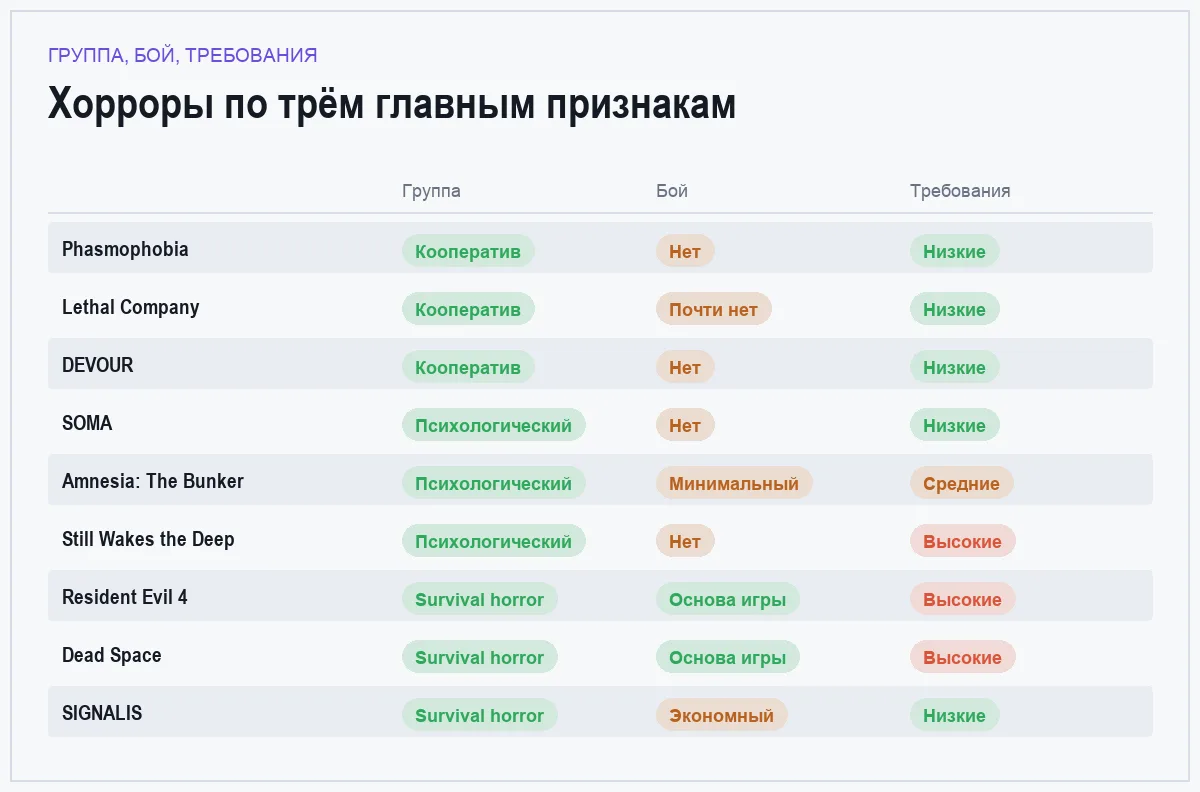Click Survival horror tag for Resident Evil 4
1200x792 pixels.
(x=480, y=599)
